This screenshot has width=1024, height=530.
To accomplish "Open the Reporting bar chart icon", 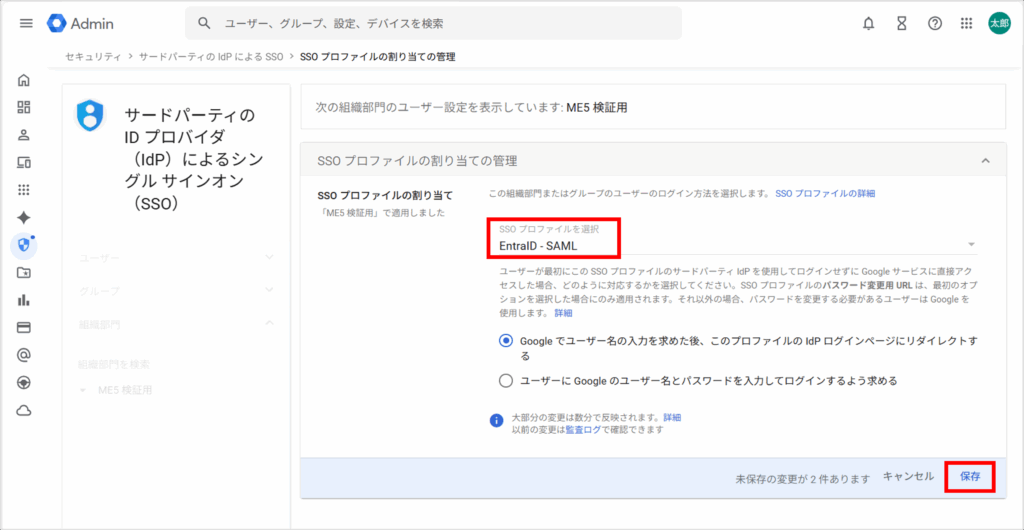I will (24, 299).
